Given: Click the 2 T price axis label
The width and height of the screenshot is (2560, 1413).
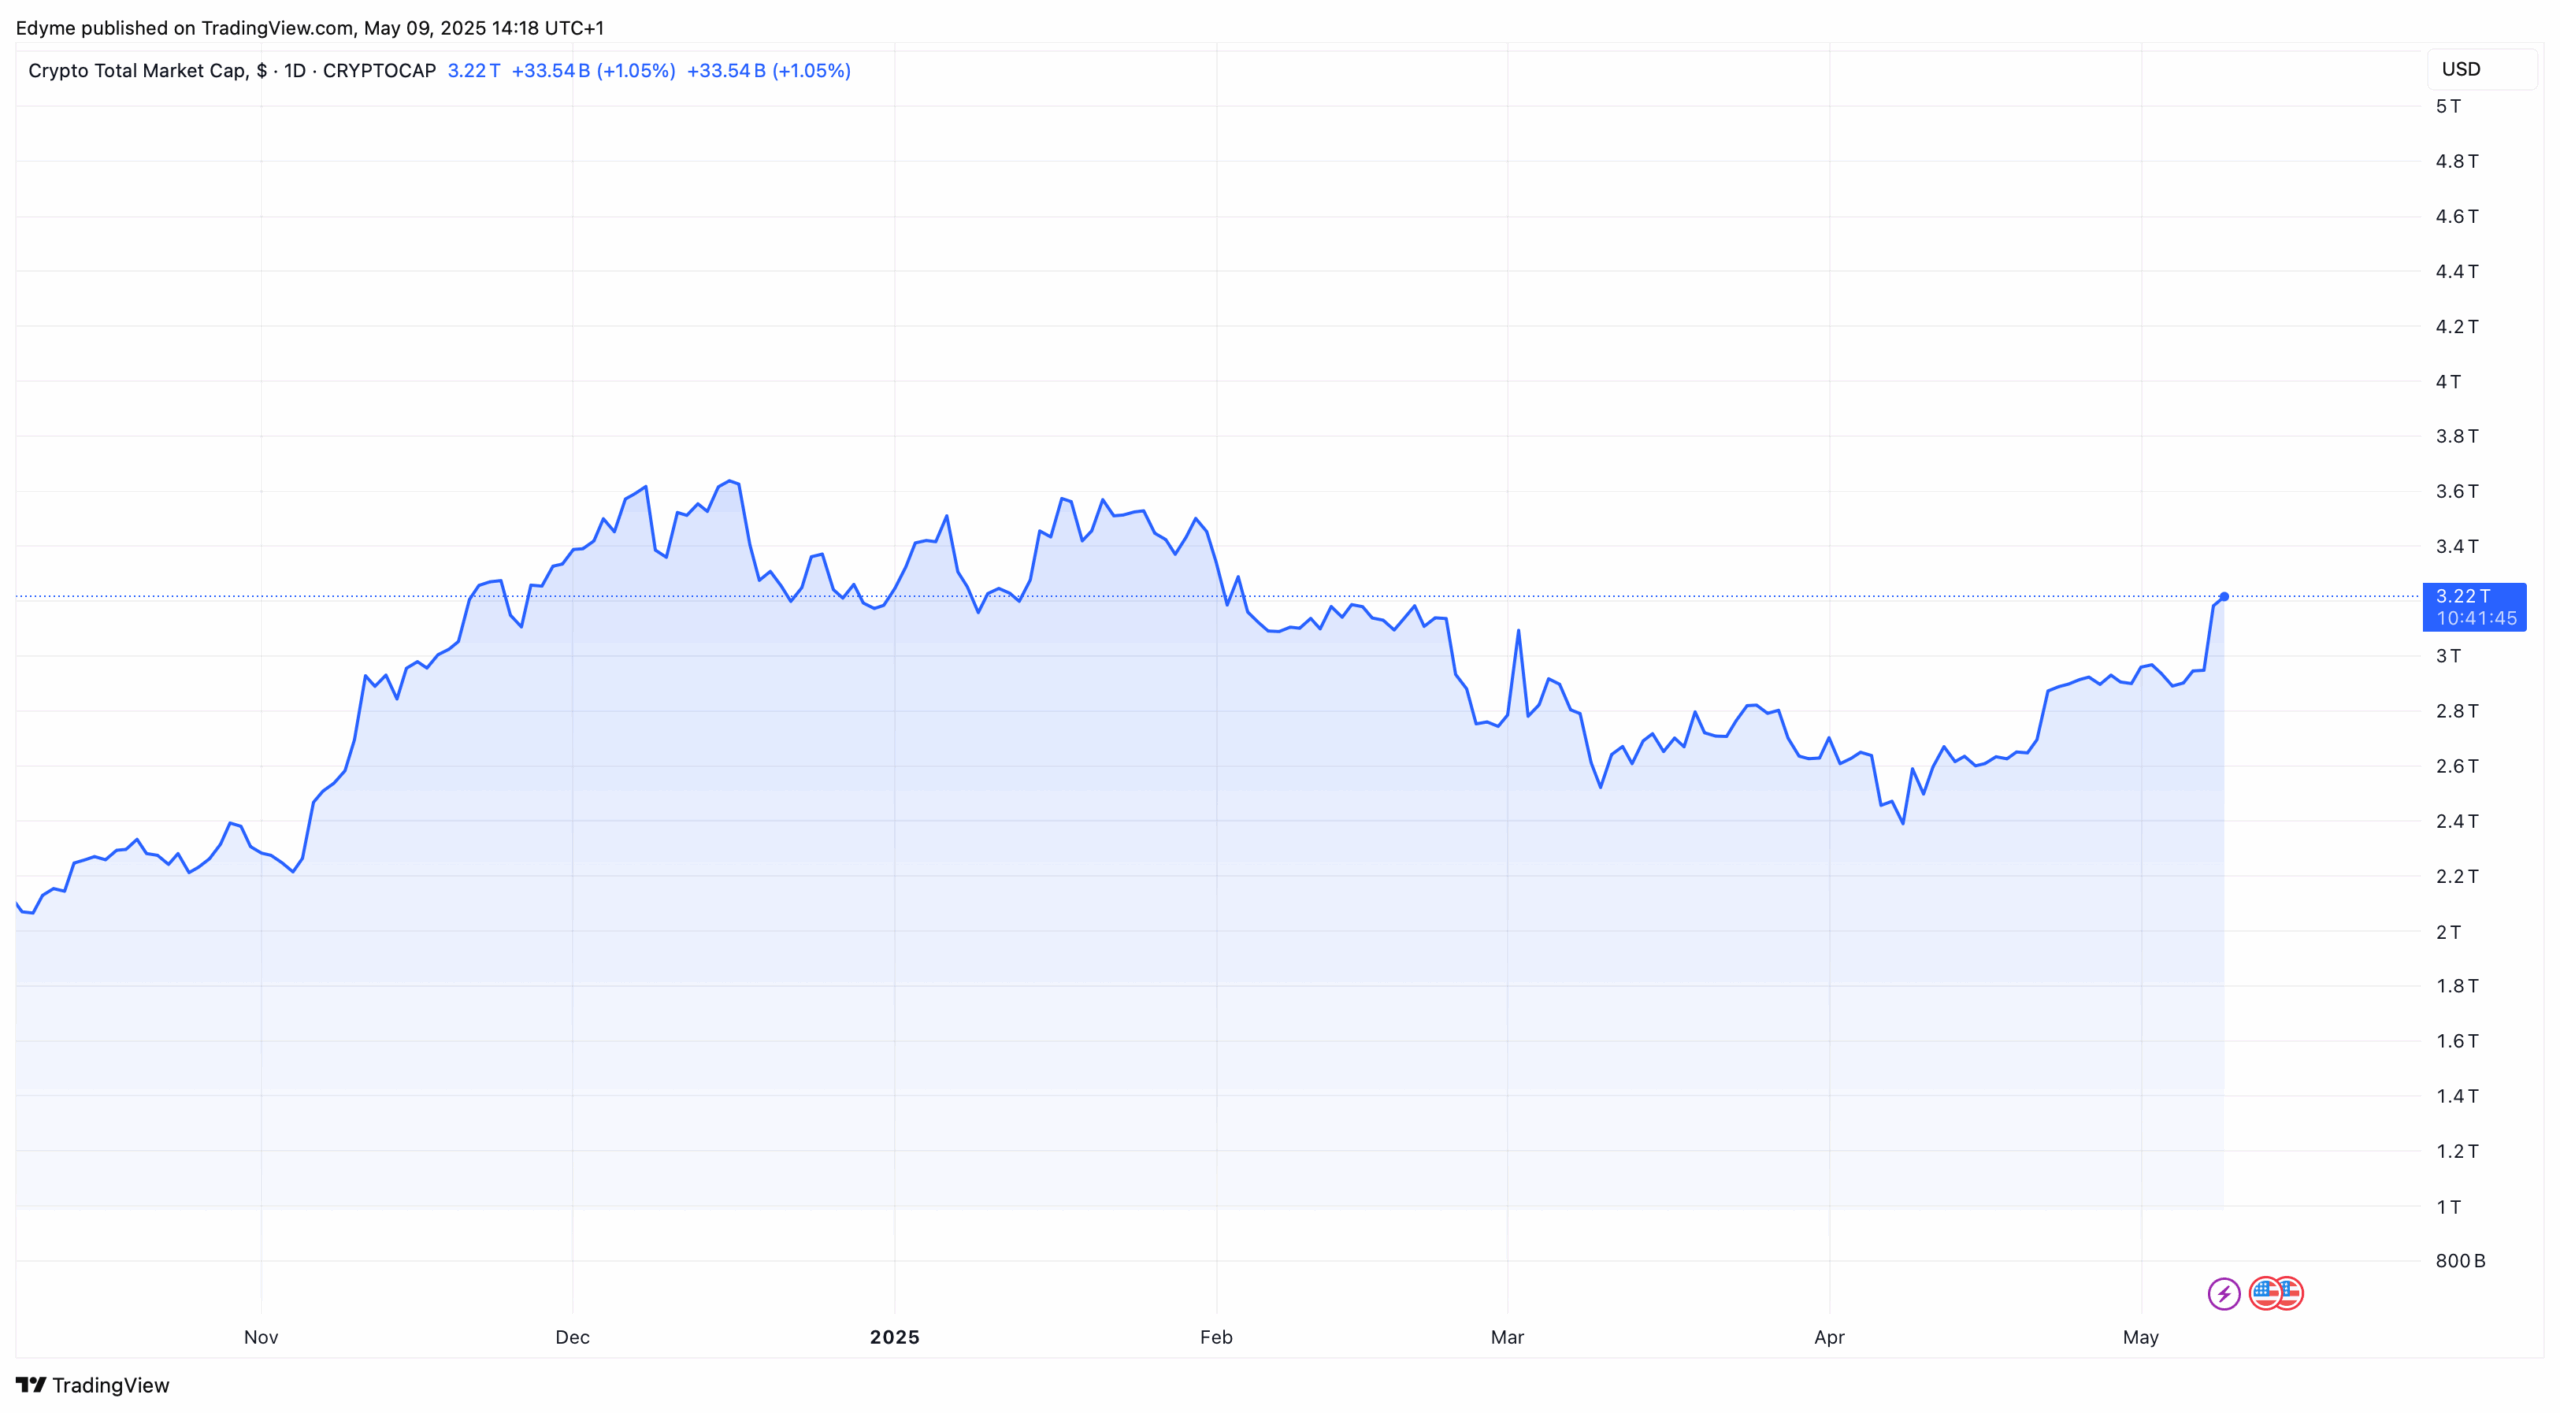Looking at the screenshot, I should pos(2447,932).
